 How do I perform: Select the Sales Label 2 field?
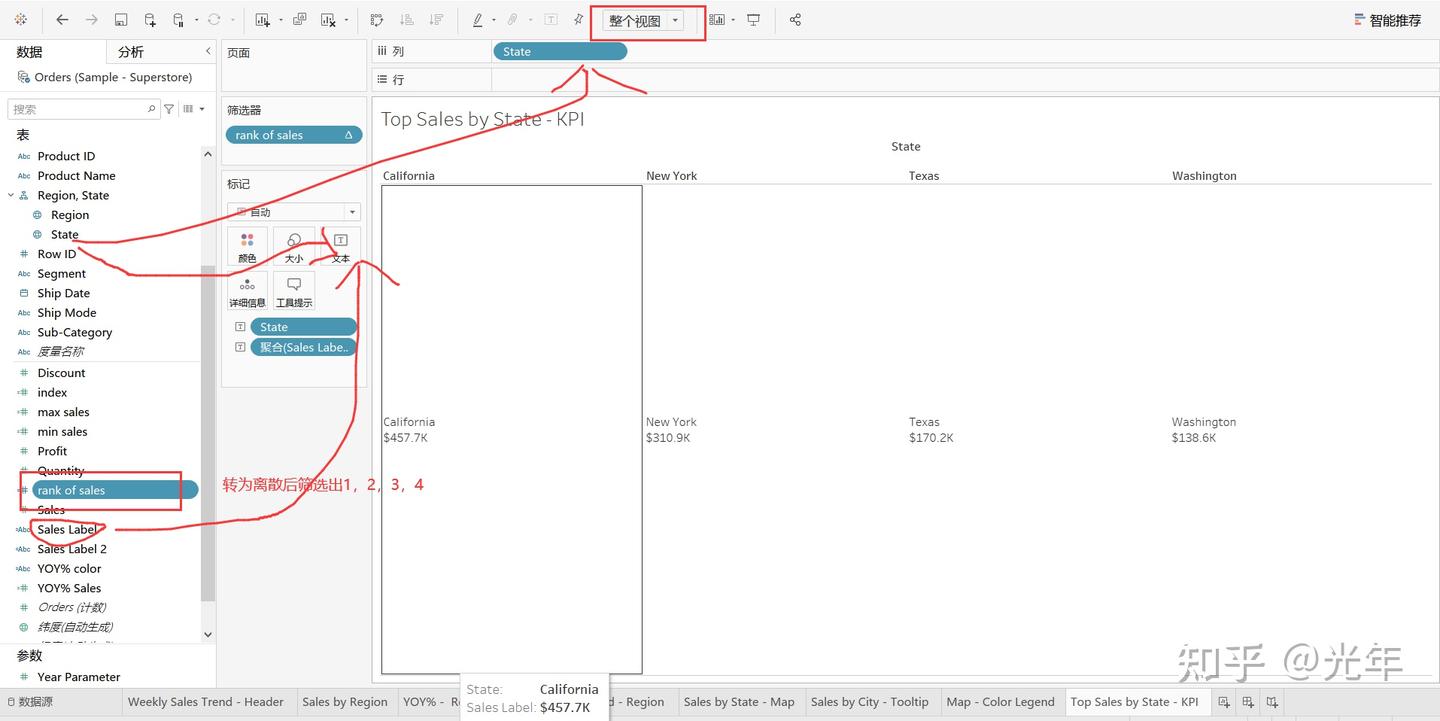coord(72,549)
